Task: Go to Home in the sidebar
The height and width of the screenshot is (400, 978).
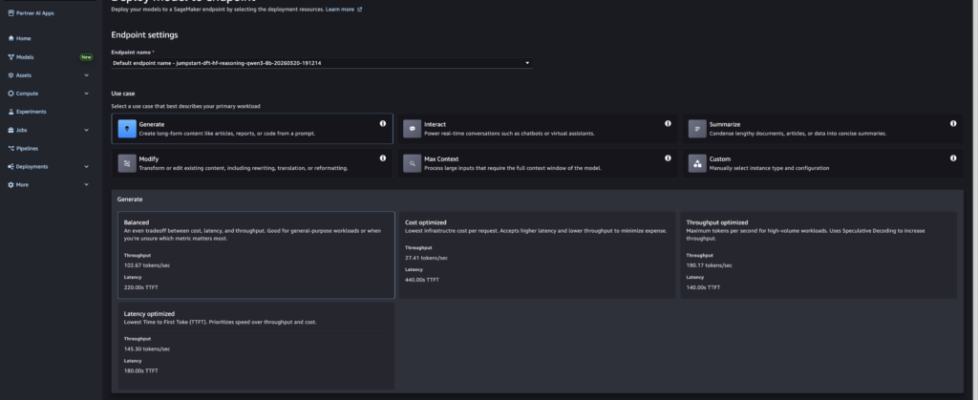Action: click(x=23, y=38)
